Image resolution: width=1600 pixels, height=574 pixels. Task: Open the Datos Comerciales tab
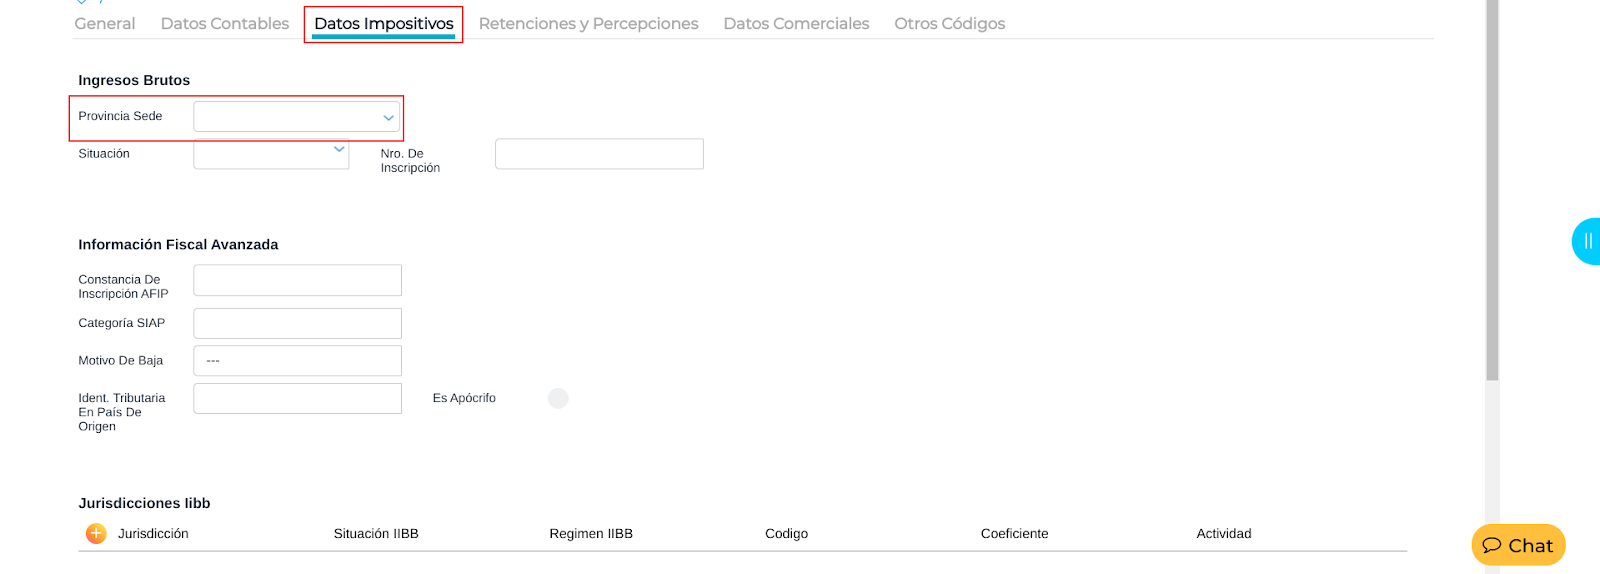coord(796,23)
